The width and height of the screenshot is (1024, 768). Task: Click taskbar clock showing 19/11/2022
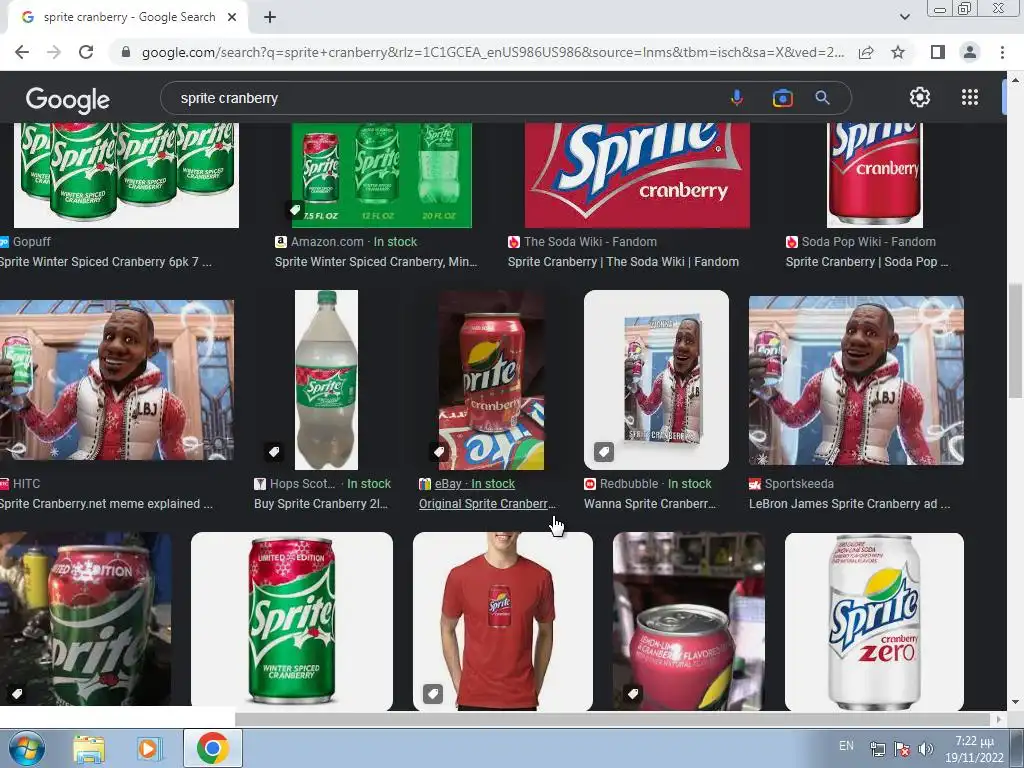[x=974, y=749]
